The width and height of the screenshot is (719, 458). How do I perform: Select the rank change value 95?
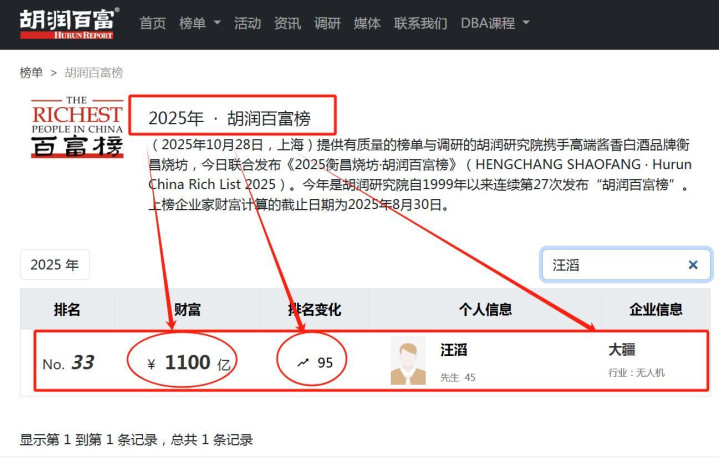[325, 363]
